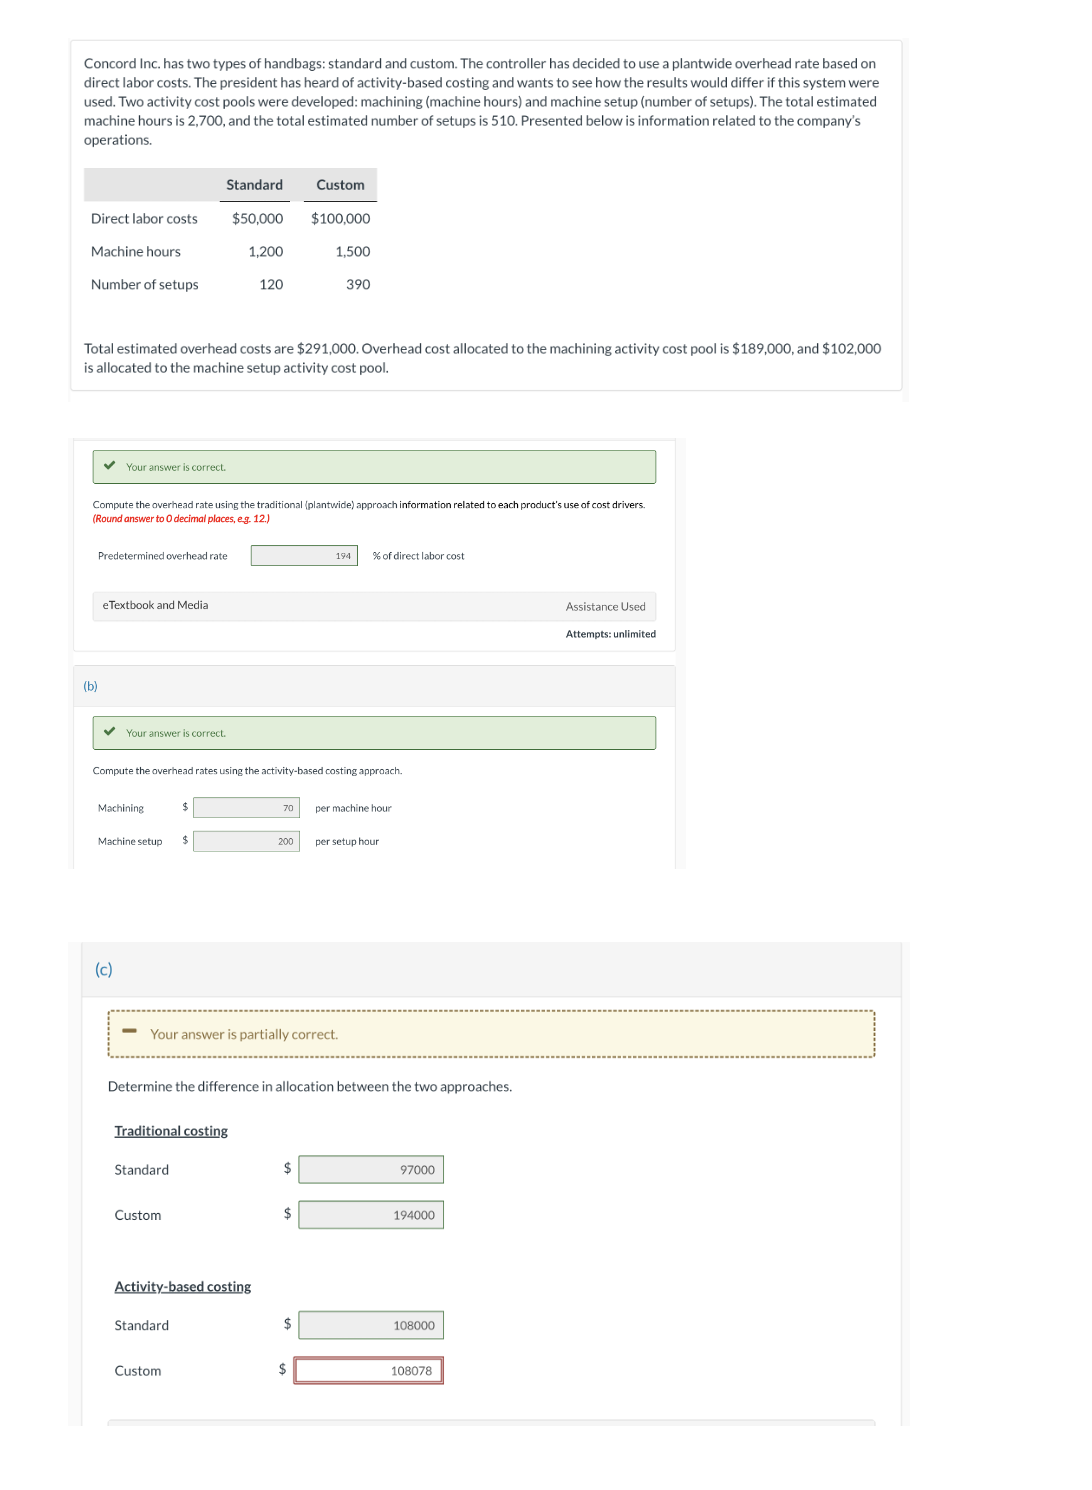Click the Attempts: unlimited label
This screenshot has height=1490, width=1092.
click(x=609, y=633)
